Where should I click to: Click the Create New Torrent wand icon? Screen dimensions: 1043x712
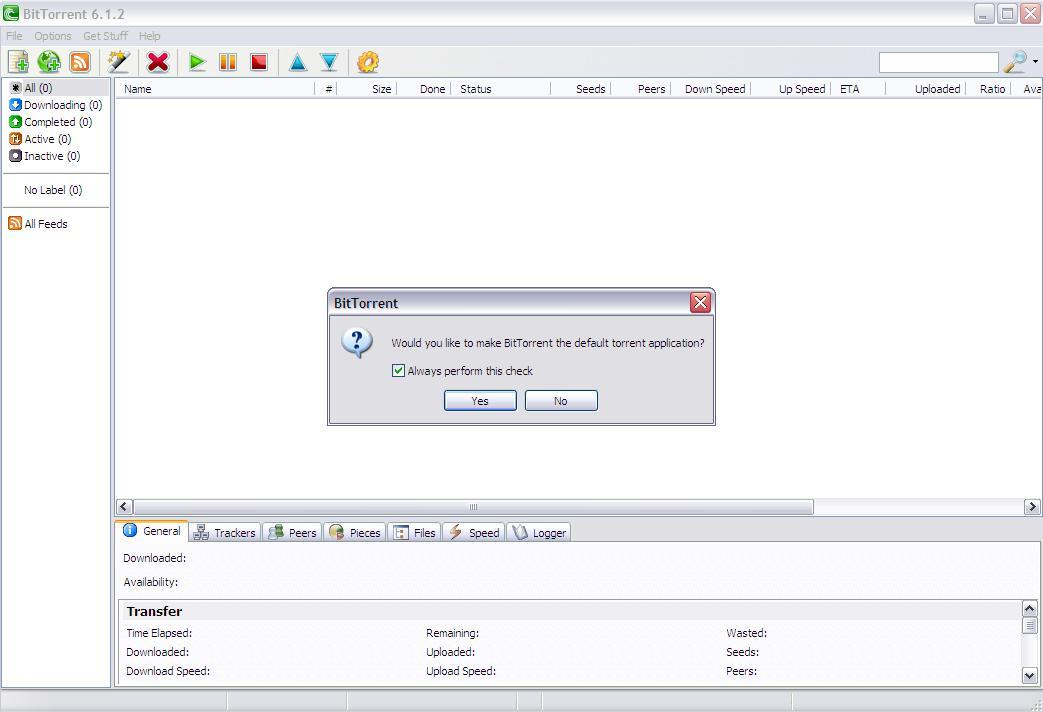[x=118, y=63]
